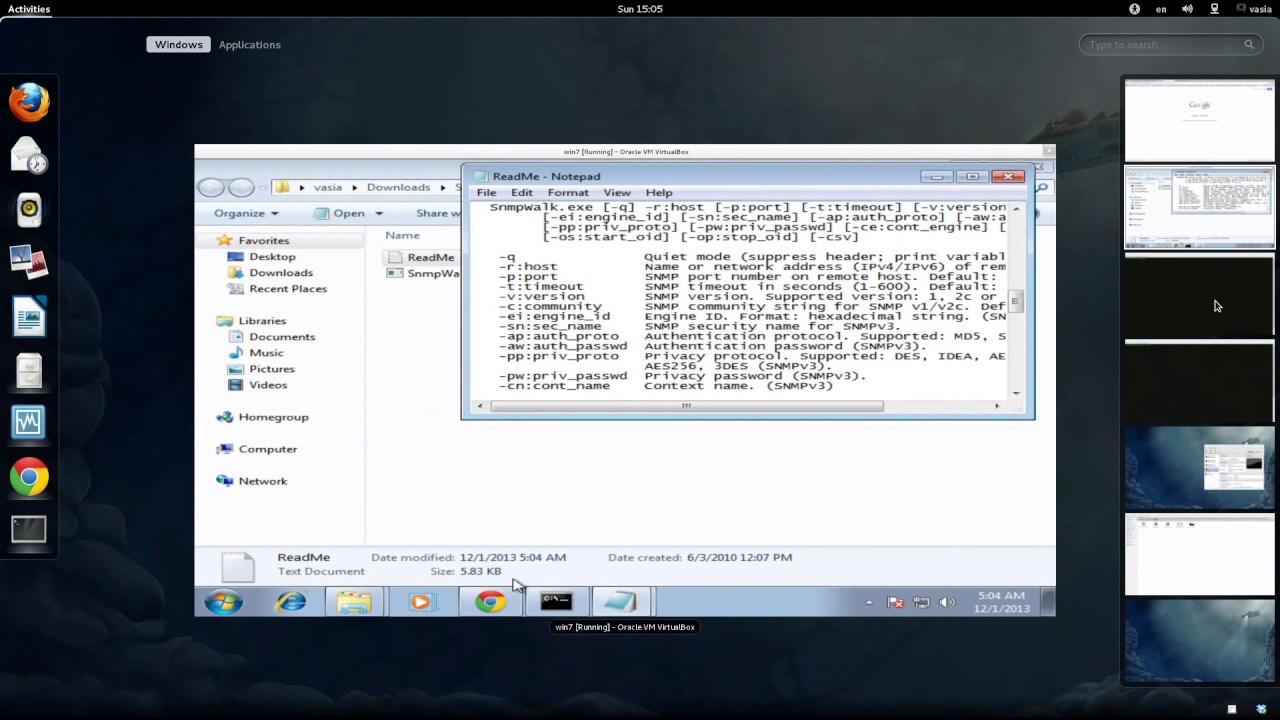
Task: Click Dropbox icon in message tray
Action: (x=1261, y=709)
